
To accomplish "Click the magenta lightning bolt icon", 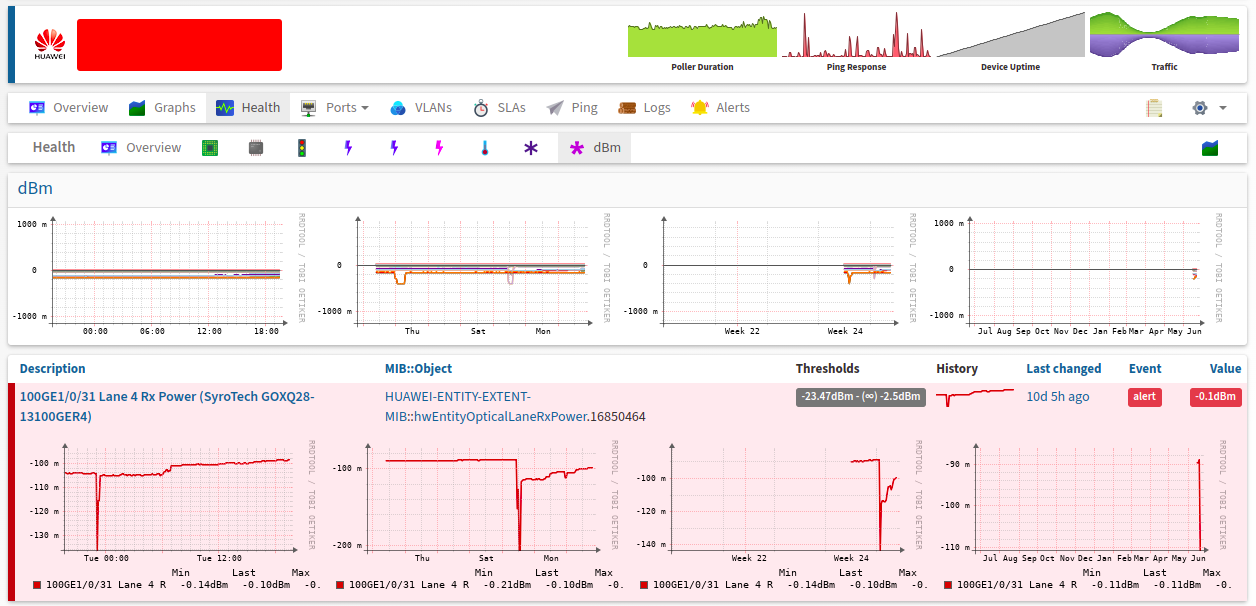I will (438, 148).
